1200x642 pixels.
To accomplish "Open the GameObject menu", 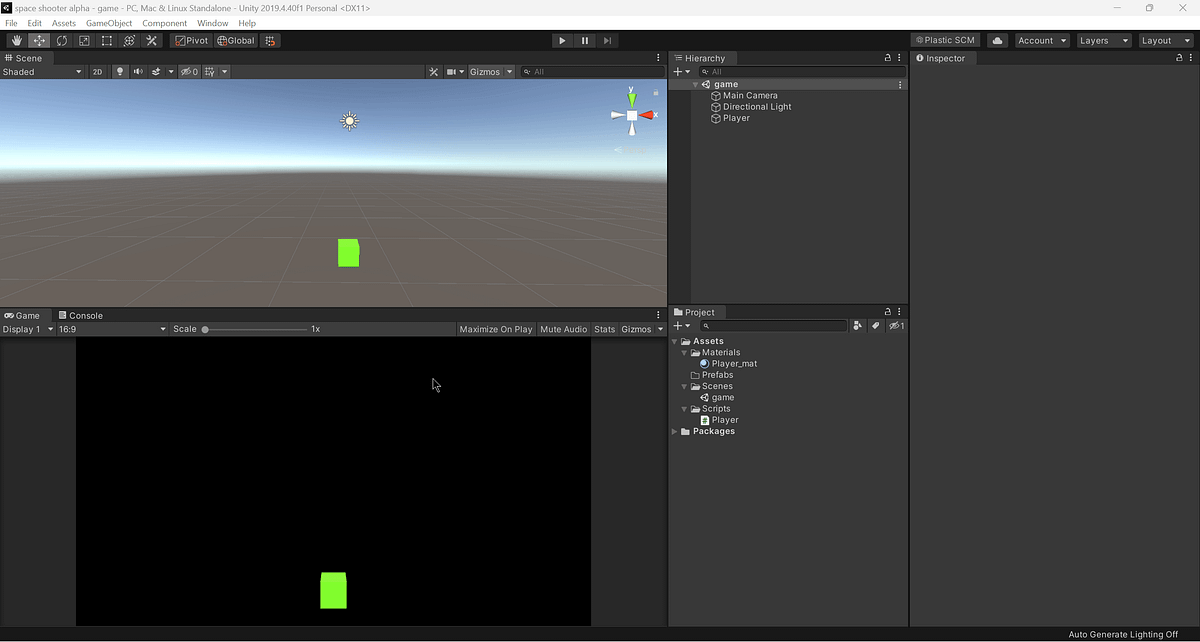I will click(108, 22).
